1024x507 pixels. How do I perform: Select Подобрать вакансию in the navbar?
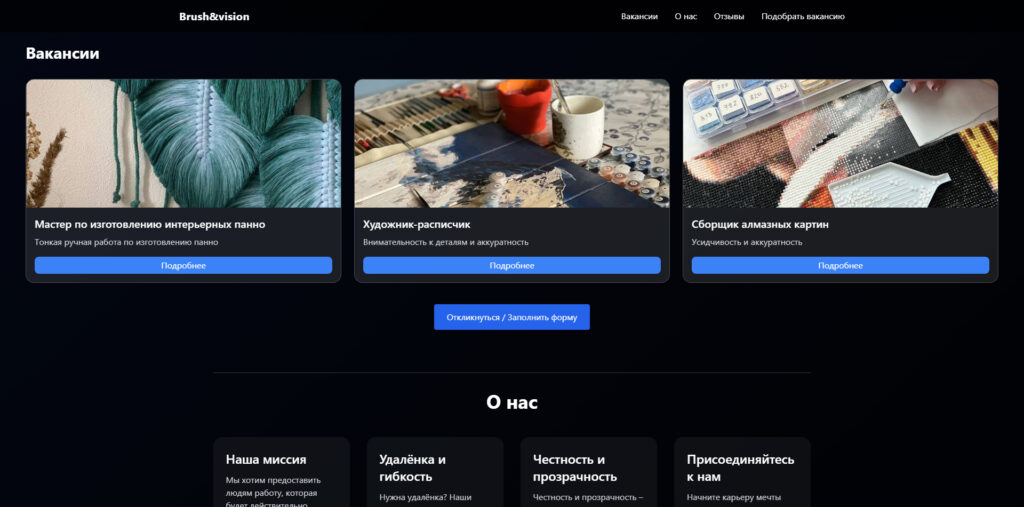803,16
